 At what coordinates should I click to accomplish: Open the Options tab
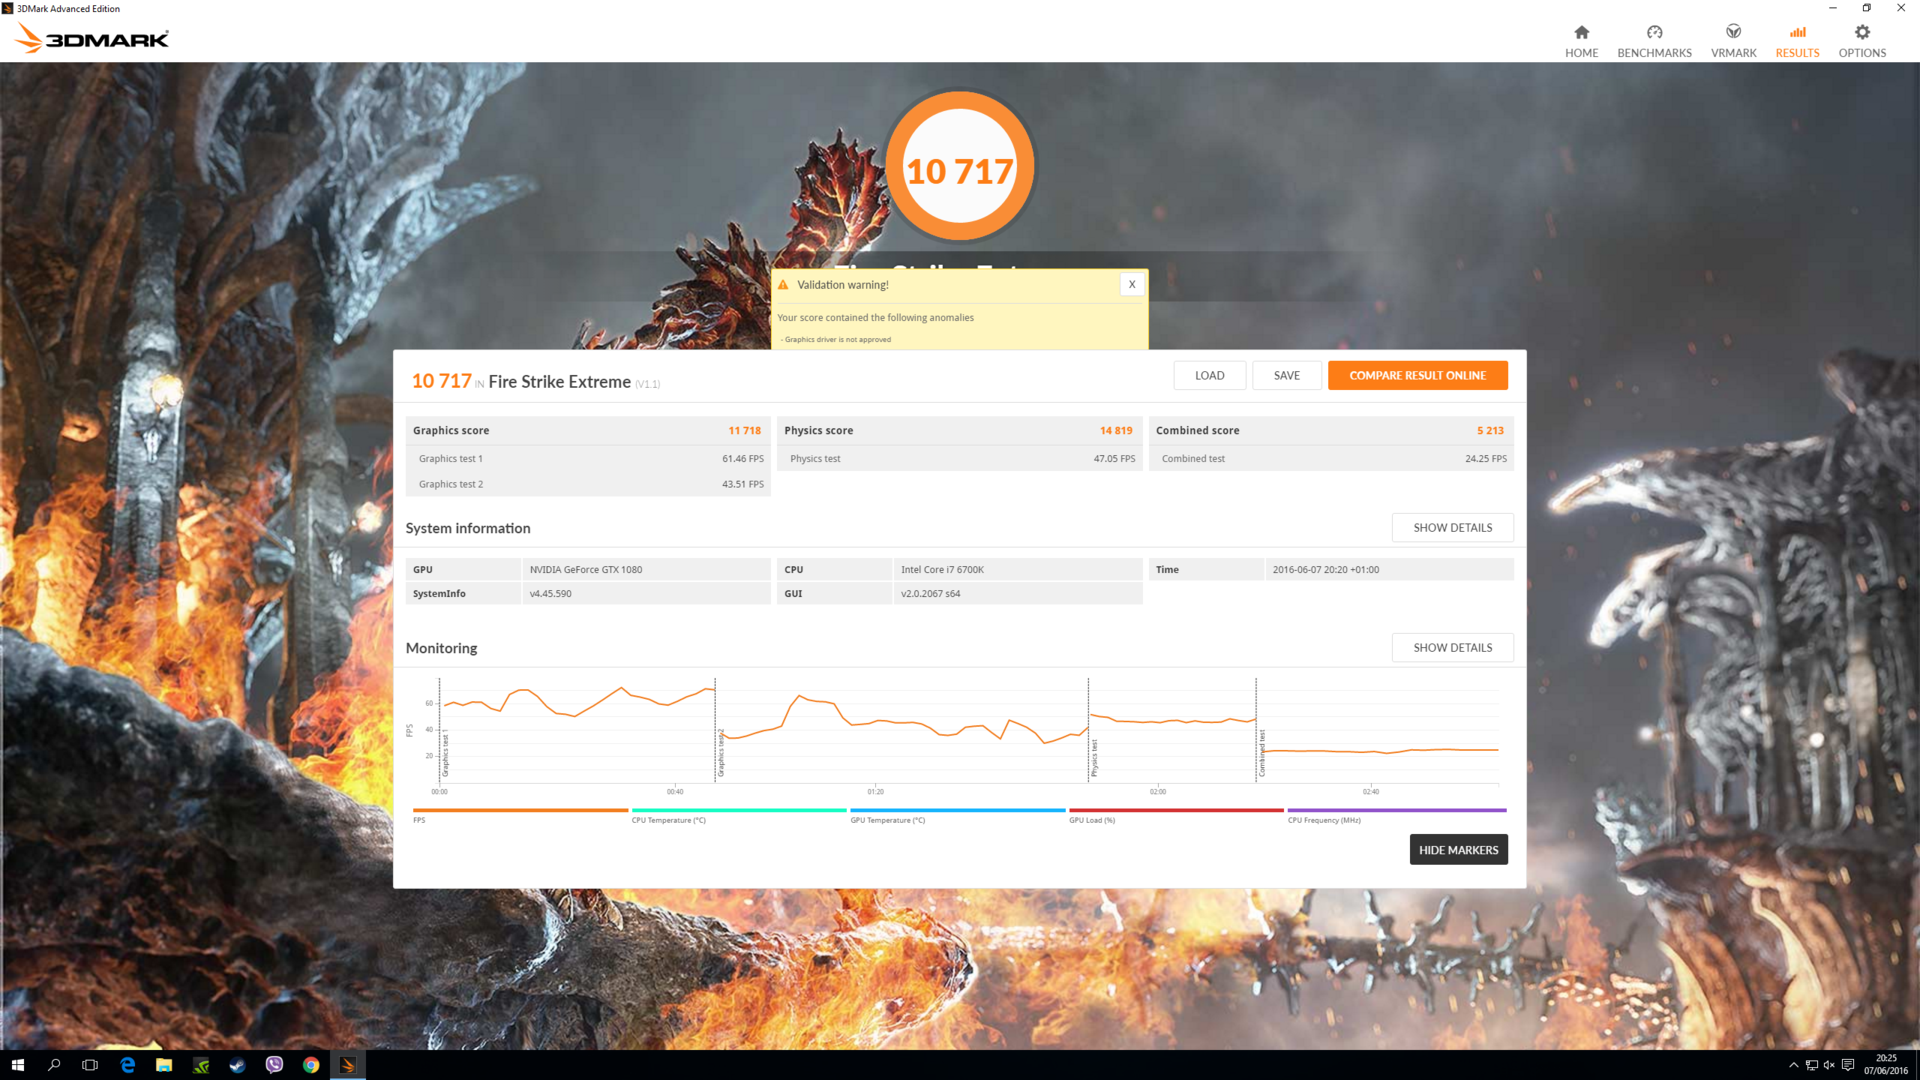[x=1862, y=41]
